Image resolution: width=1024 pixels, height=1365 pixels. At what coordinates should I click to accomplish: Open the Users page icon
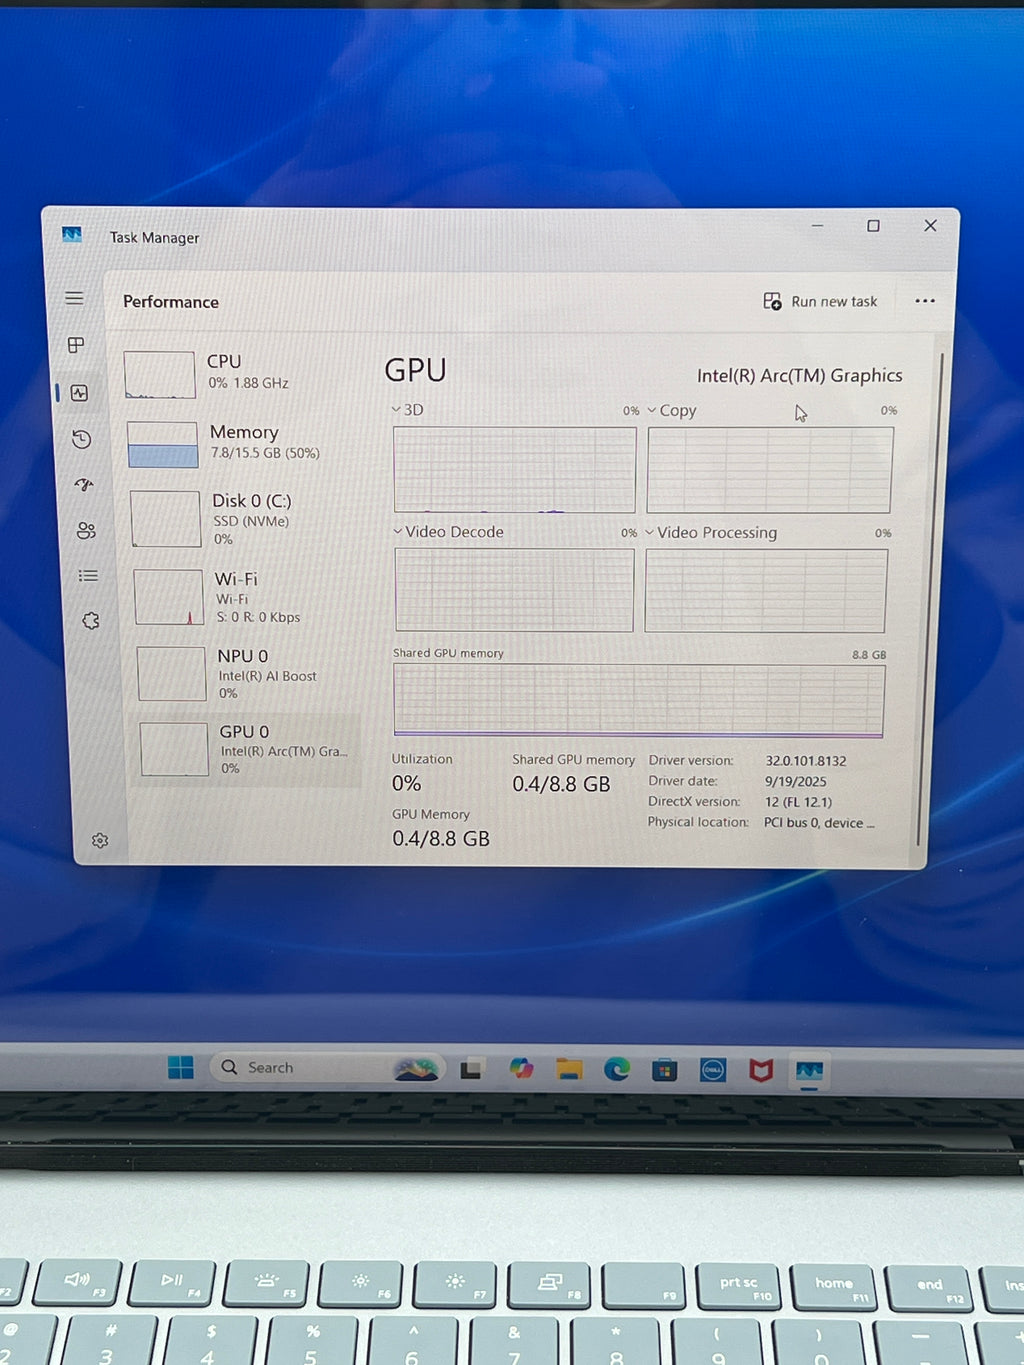pyautogui.click(x=87, y=530)
